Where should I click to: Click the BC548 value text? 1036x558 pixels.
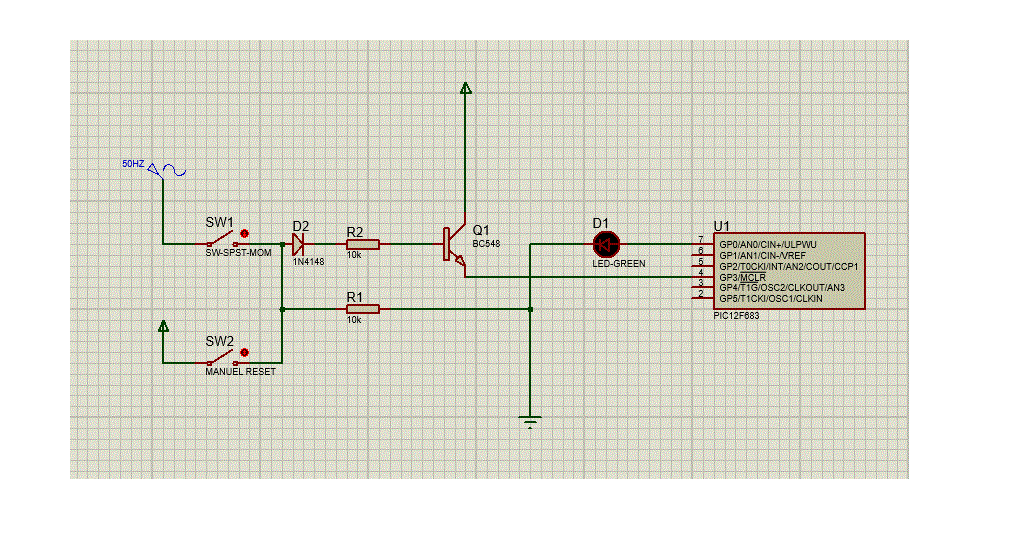click(486, 244)
